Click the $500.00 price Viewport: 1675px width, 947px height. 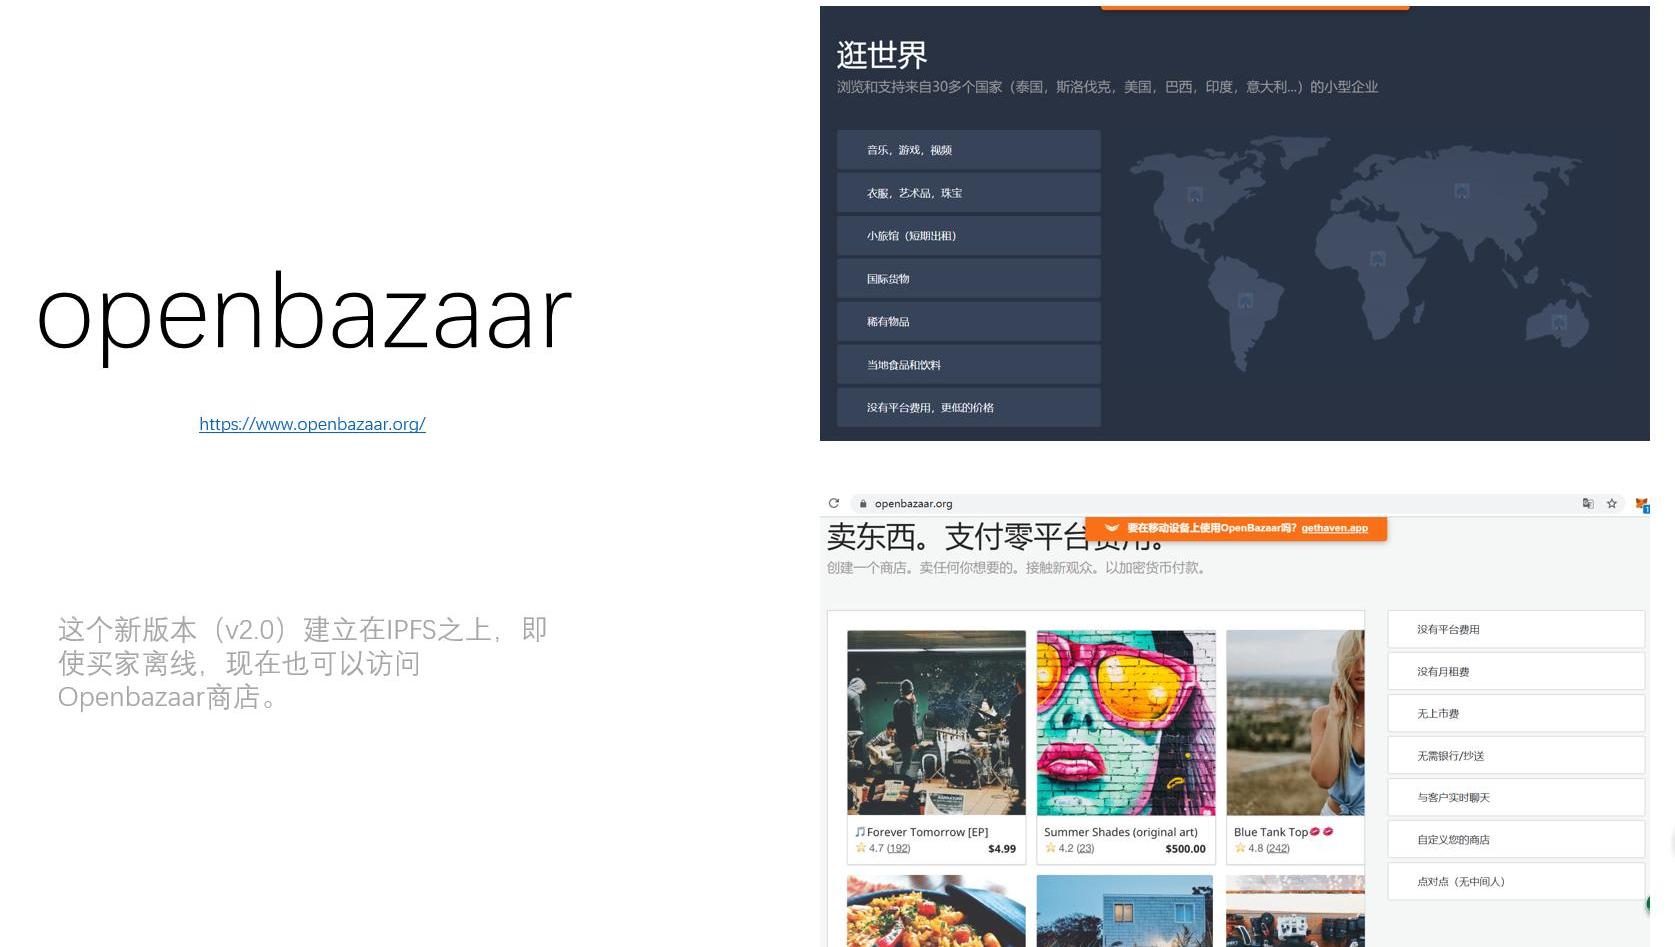tap(1186, 849)
